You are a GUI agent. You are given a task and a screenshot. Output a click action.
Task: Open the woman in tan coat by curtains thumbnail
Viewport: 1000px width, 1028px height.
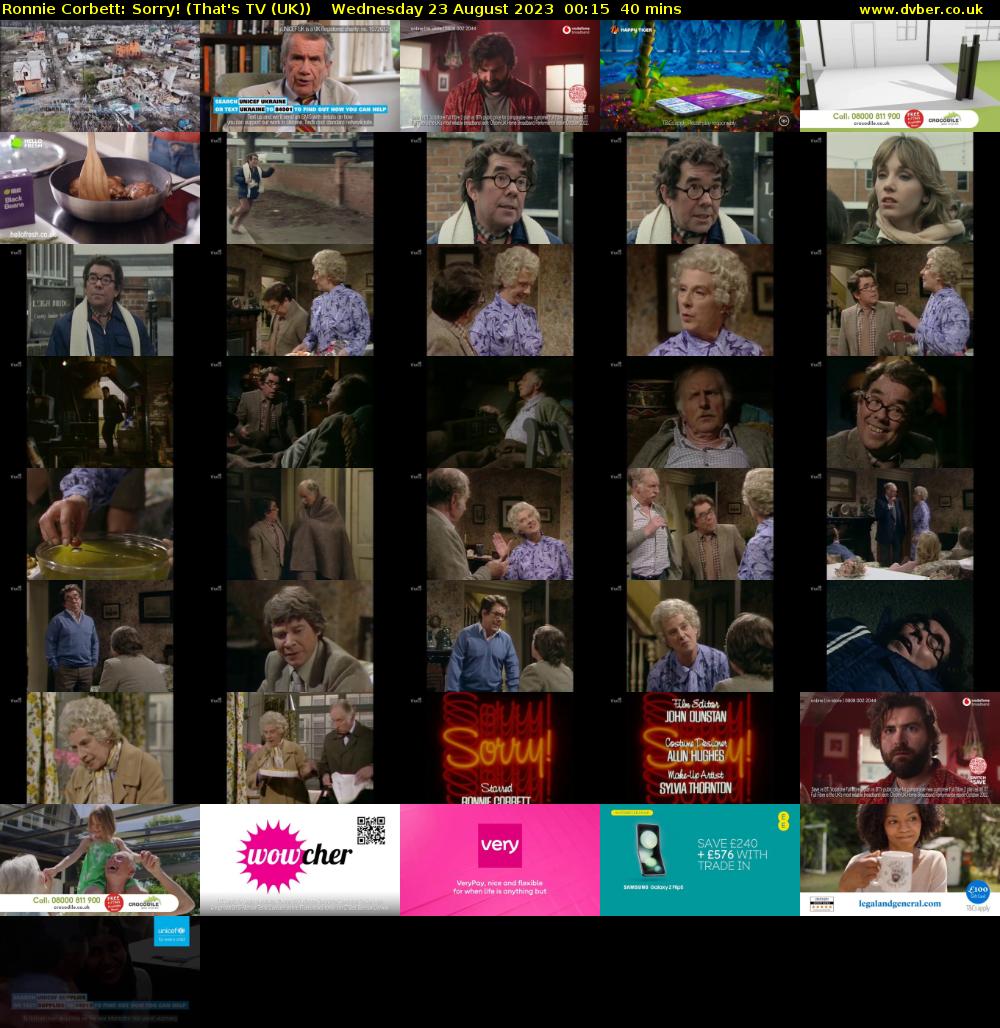point(100,748)
